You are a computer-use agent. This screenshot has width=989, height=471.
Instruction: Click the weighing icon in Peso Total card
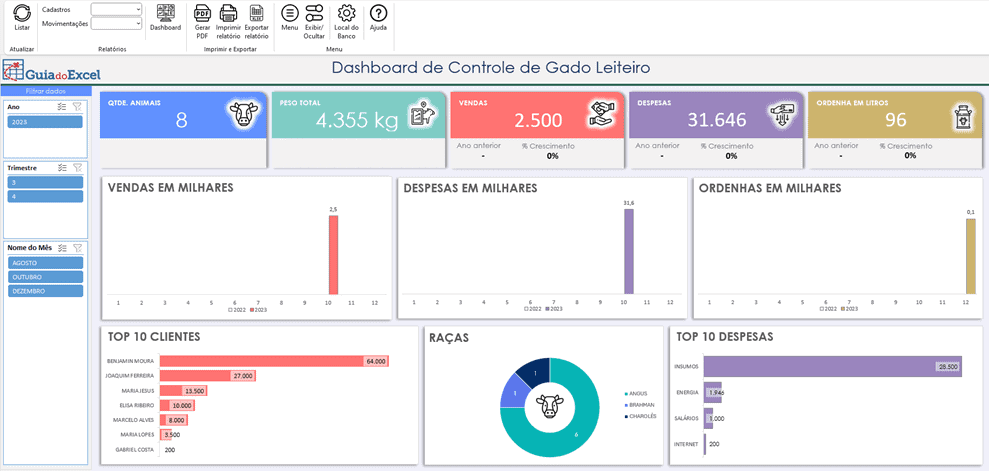click(423, 114)
